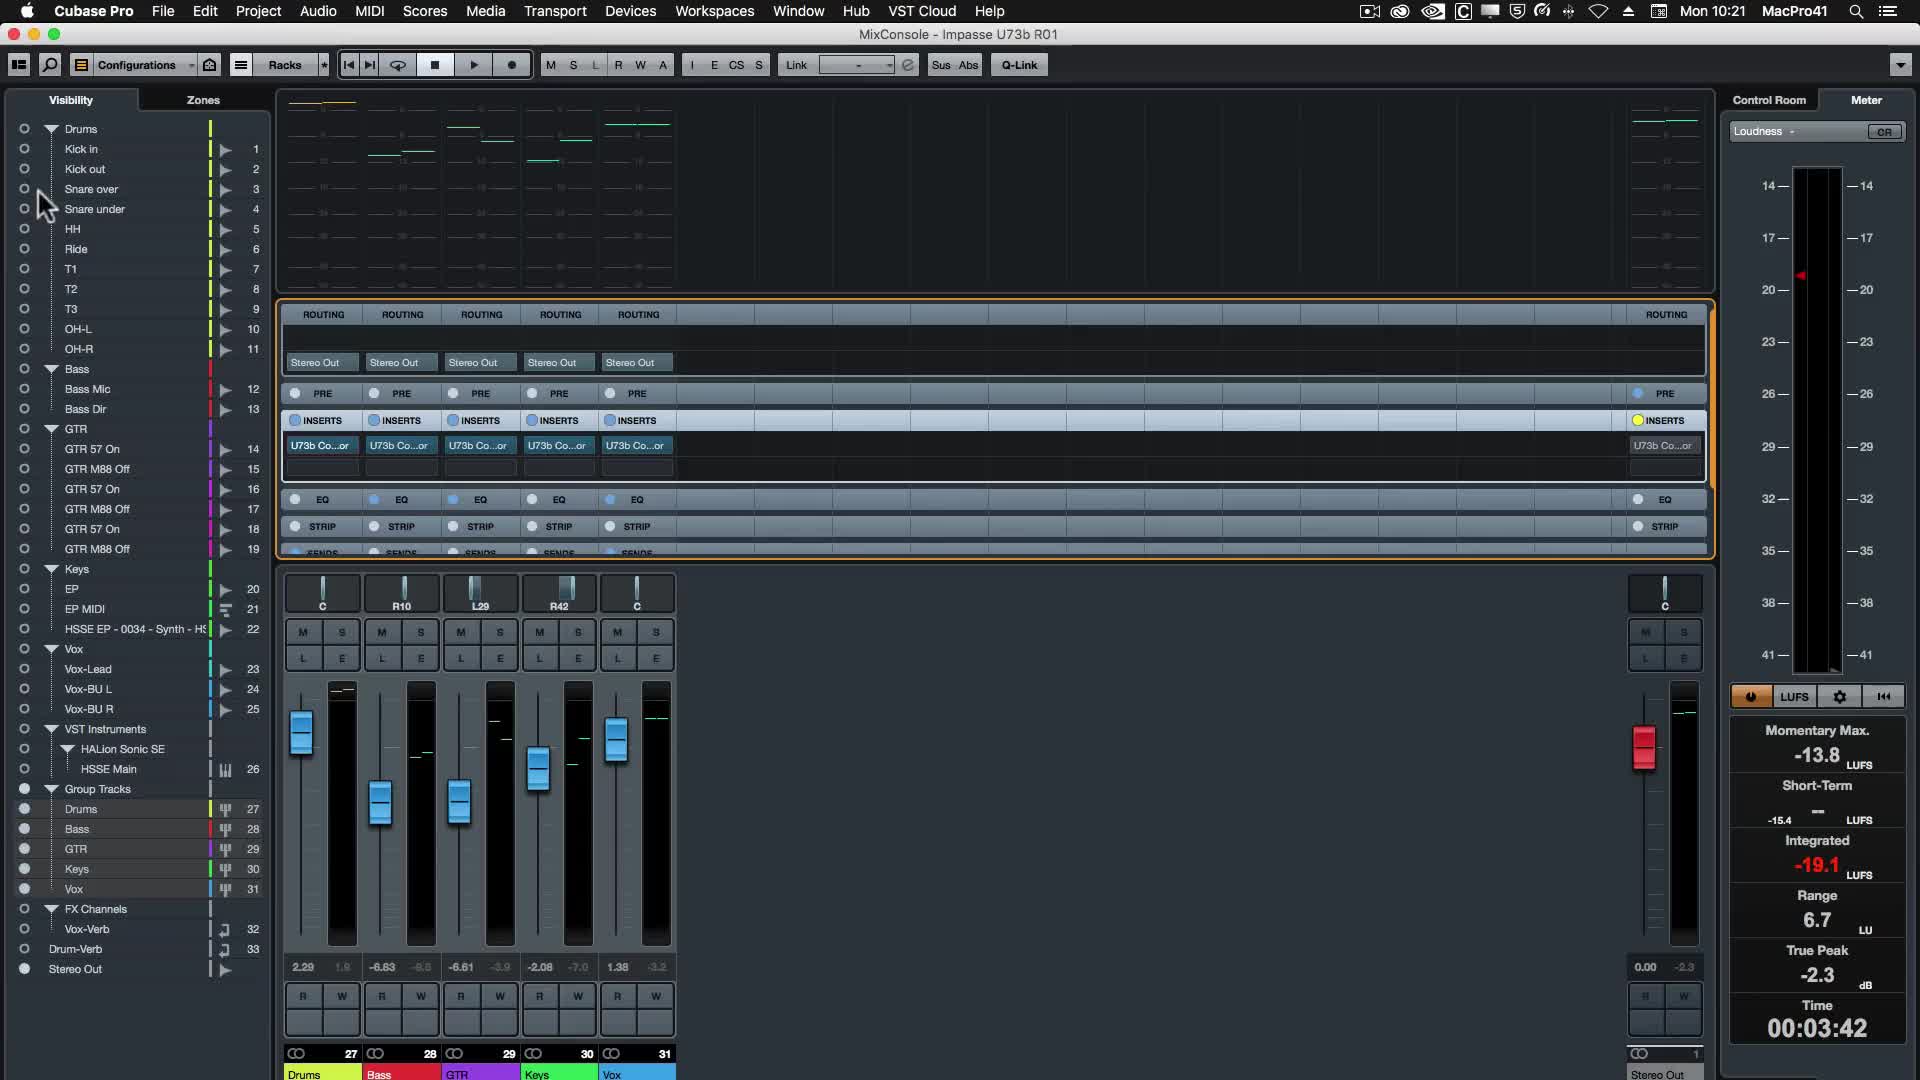Enable Listen on the GTR channel
Viewport: 1920px width, 1080px height.
point(461,658)
